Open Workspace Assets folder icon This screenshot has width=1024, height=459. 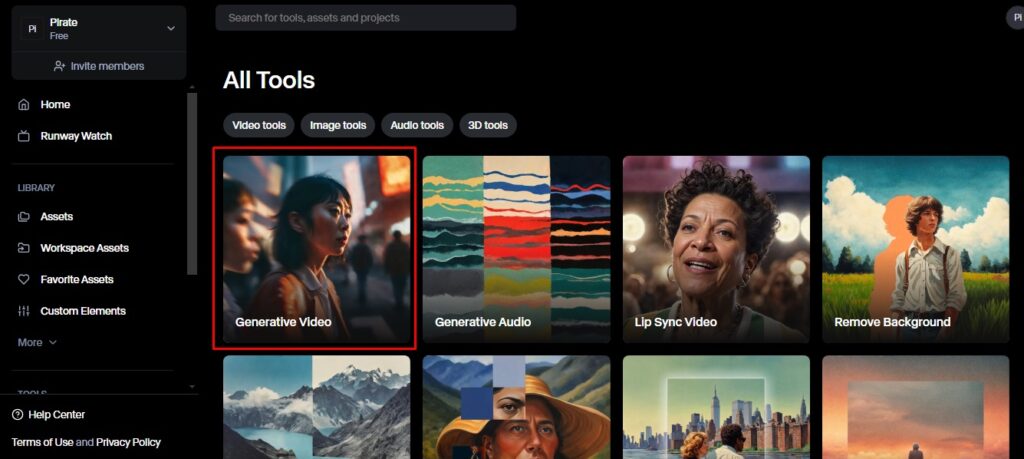[x=24, y=248]
